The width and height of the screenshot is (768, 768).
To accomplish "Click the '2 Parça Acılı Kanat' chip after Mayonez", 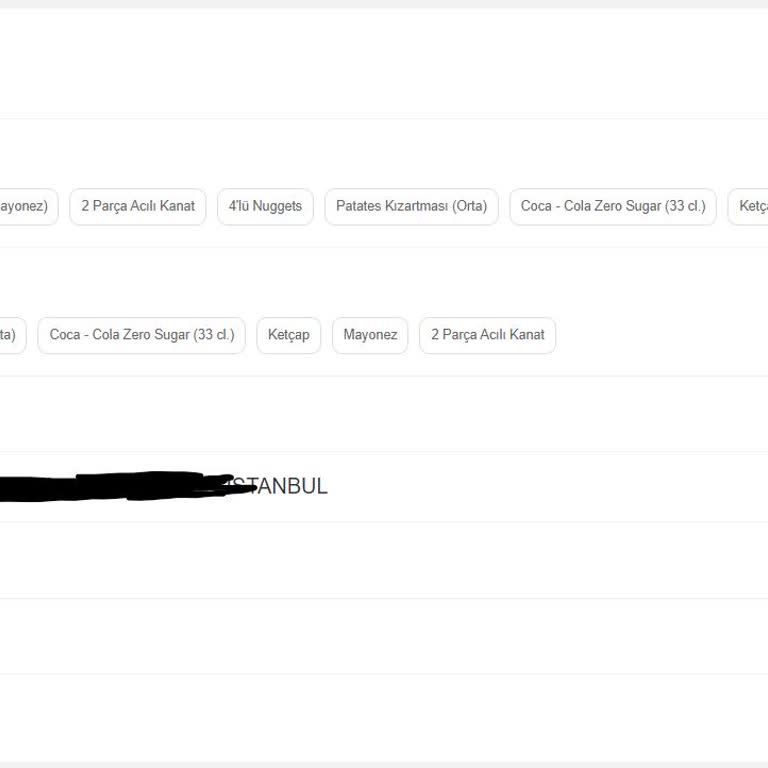I will coord(487,336).
